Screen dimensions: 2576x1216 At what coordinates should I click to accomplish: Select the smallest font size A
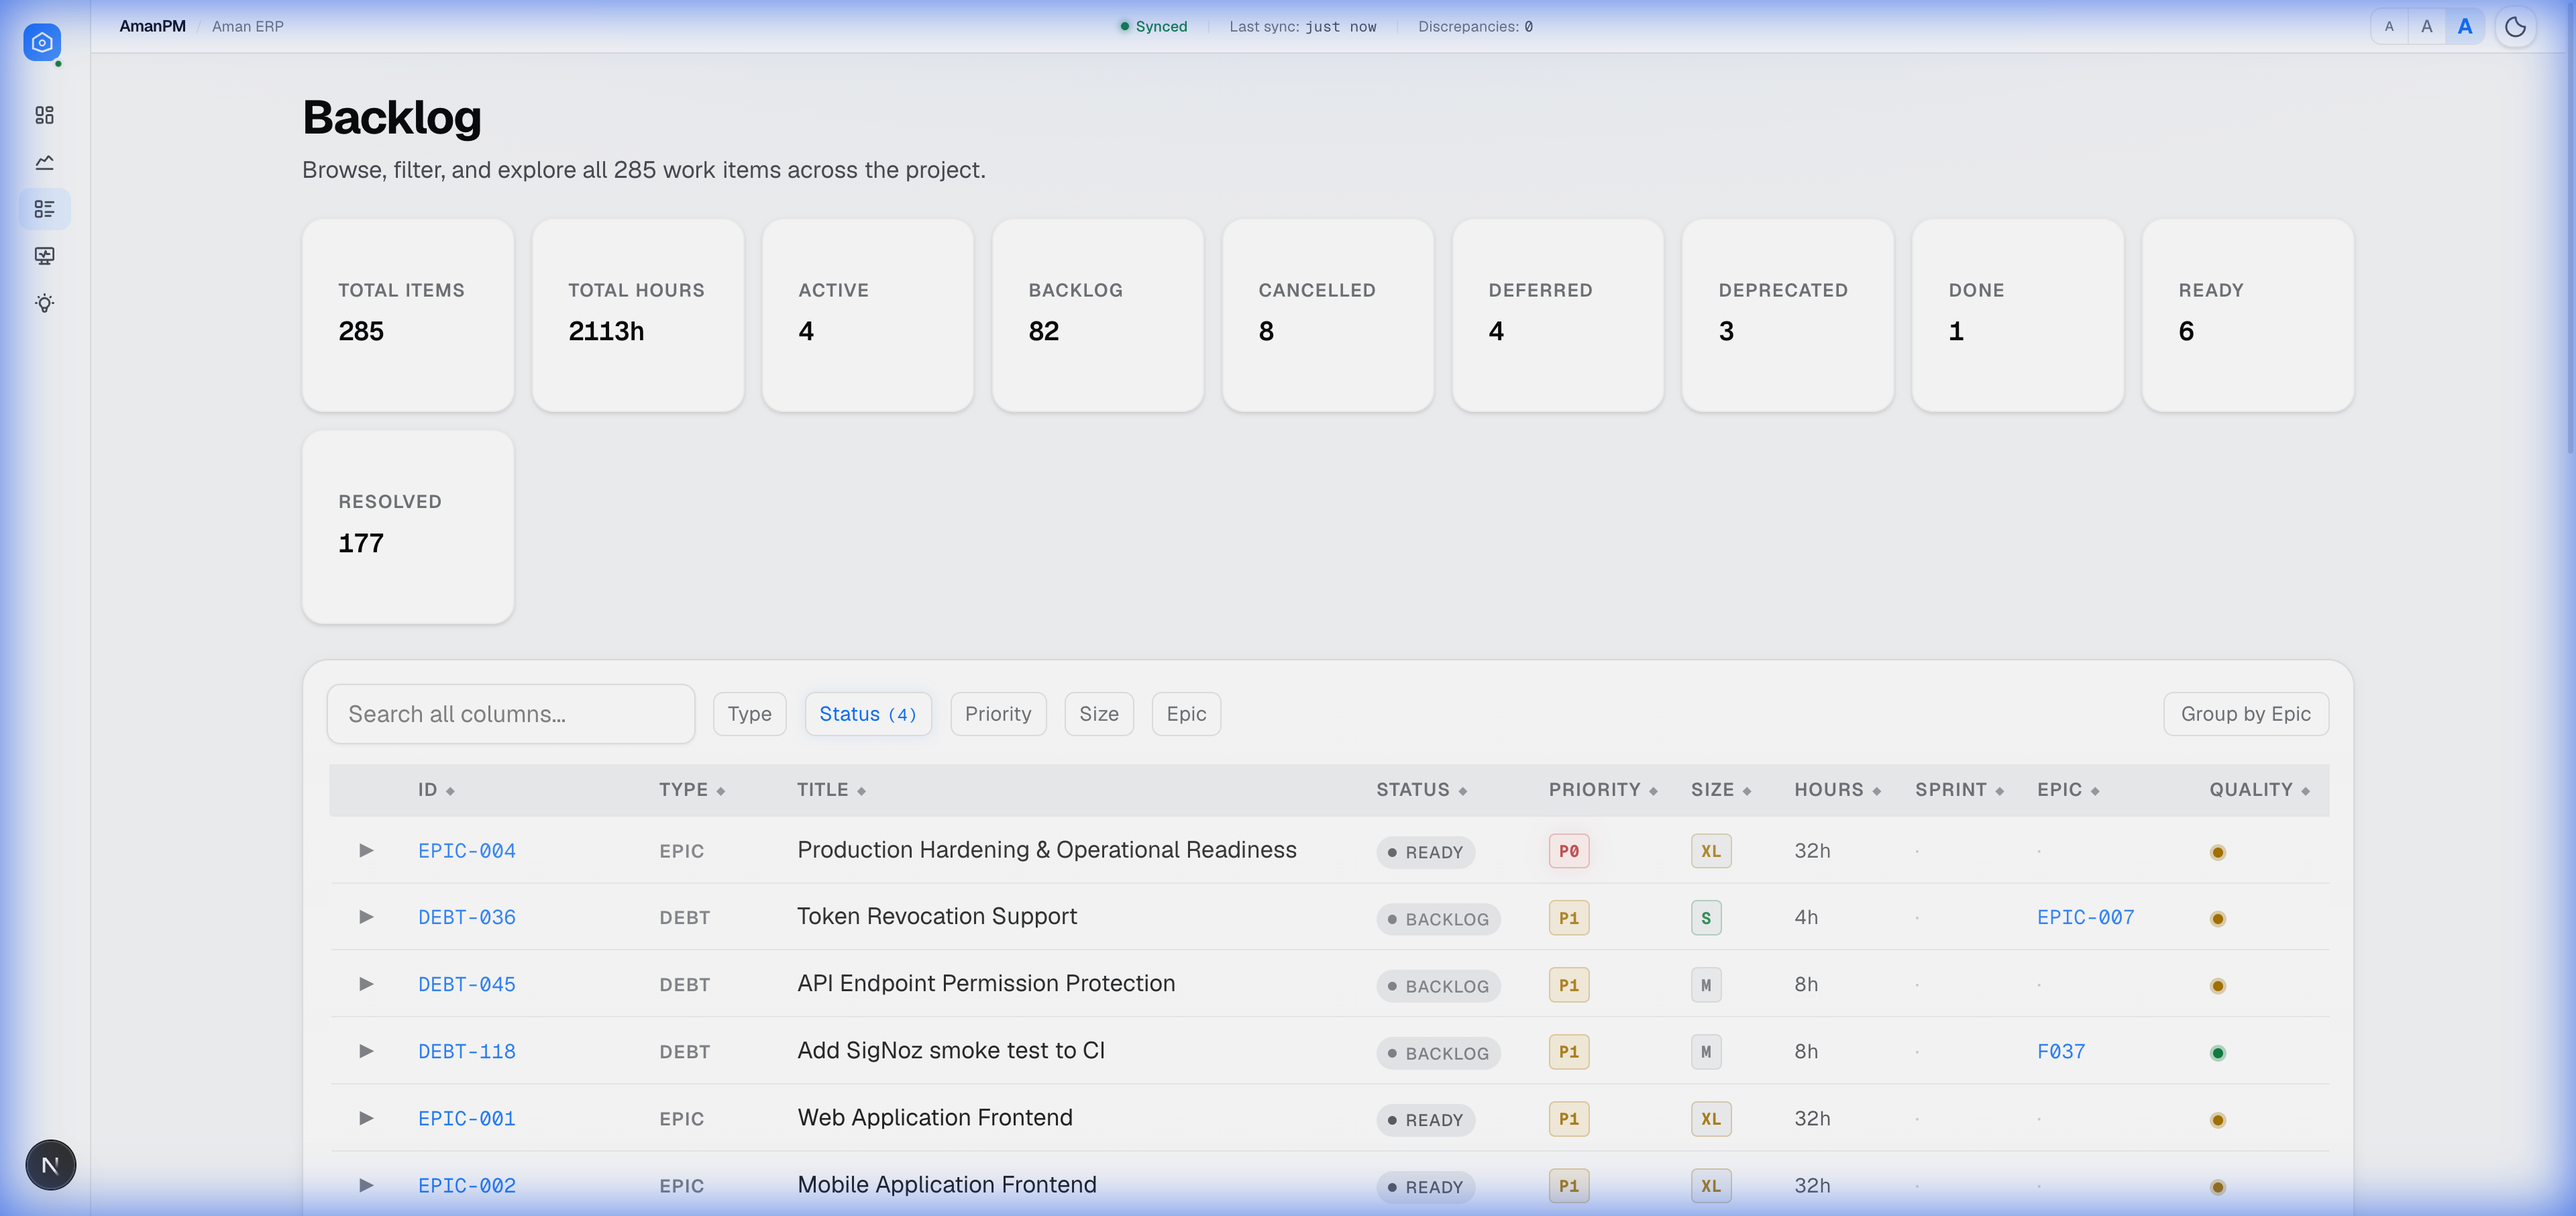pos(2389,27)
